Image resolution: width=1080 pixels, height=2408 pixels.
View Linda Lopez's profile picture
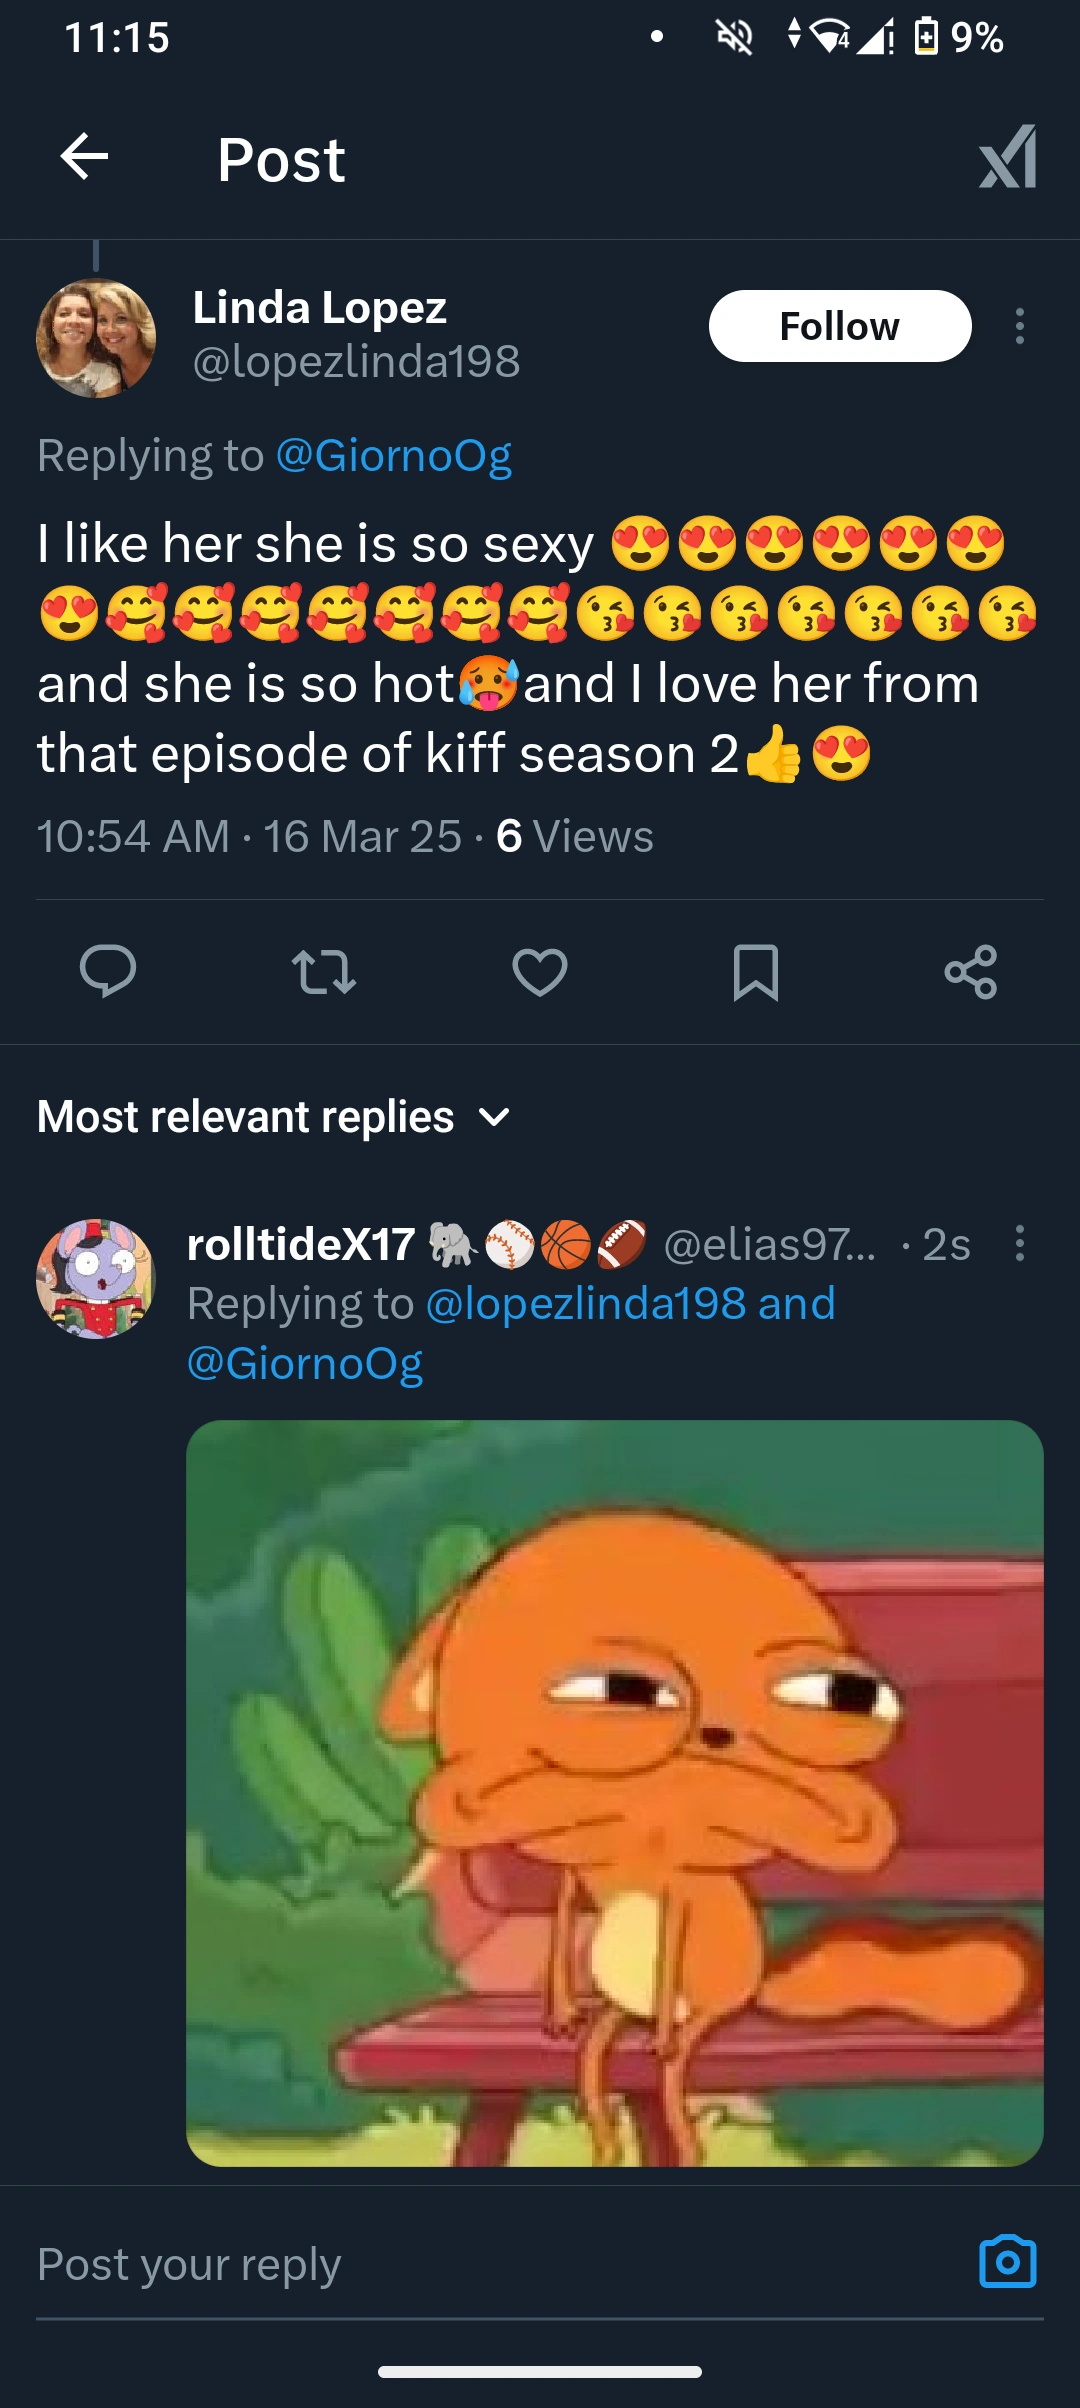(x=96, y=338)
